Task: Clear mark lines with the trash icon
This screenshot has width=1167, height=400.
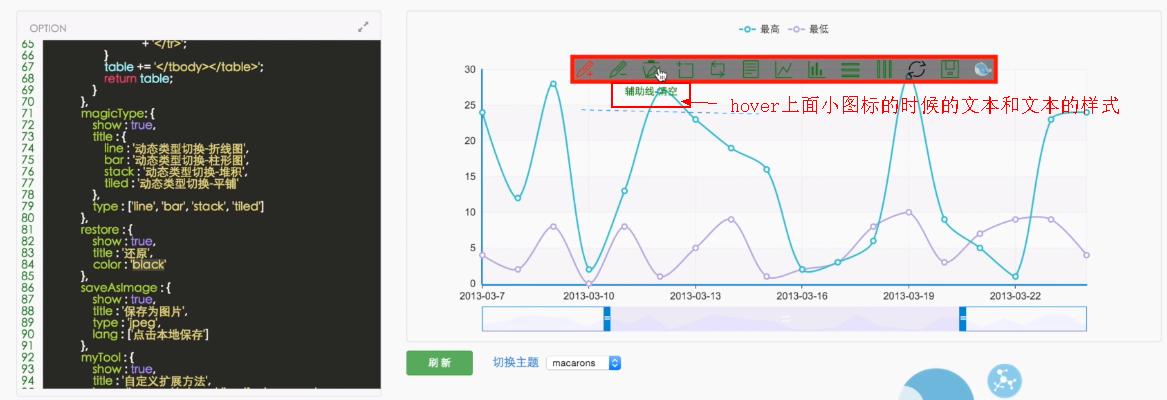Action: pyautogui.click(x=652, y=69)
